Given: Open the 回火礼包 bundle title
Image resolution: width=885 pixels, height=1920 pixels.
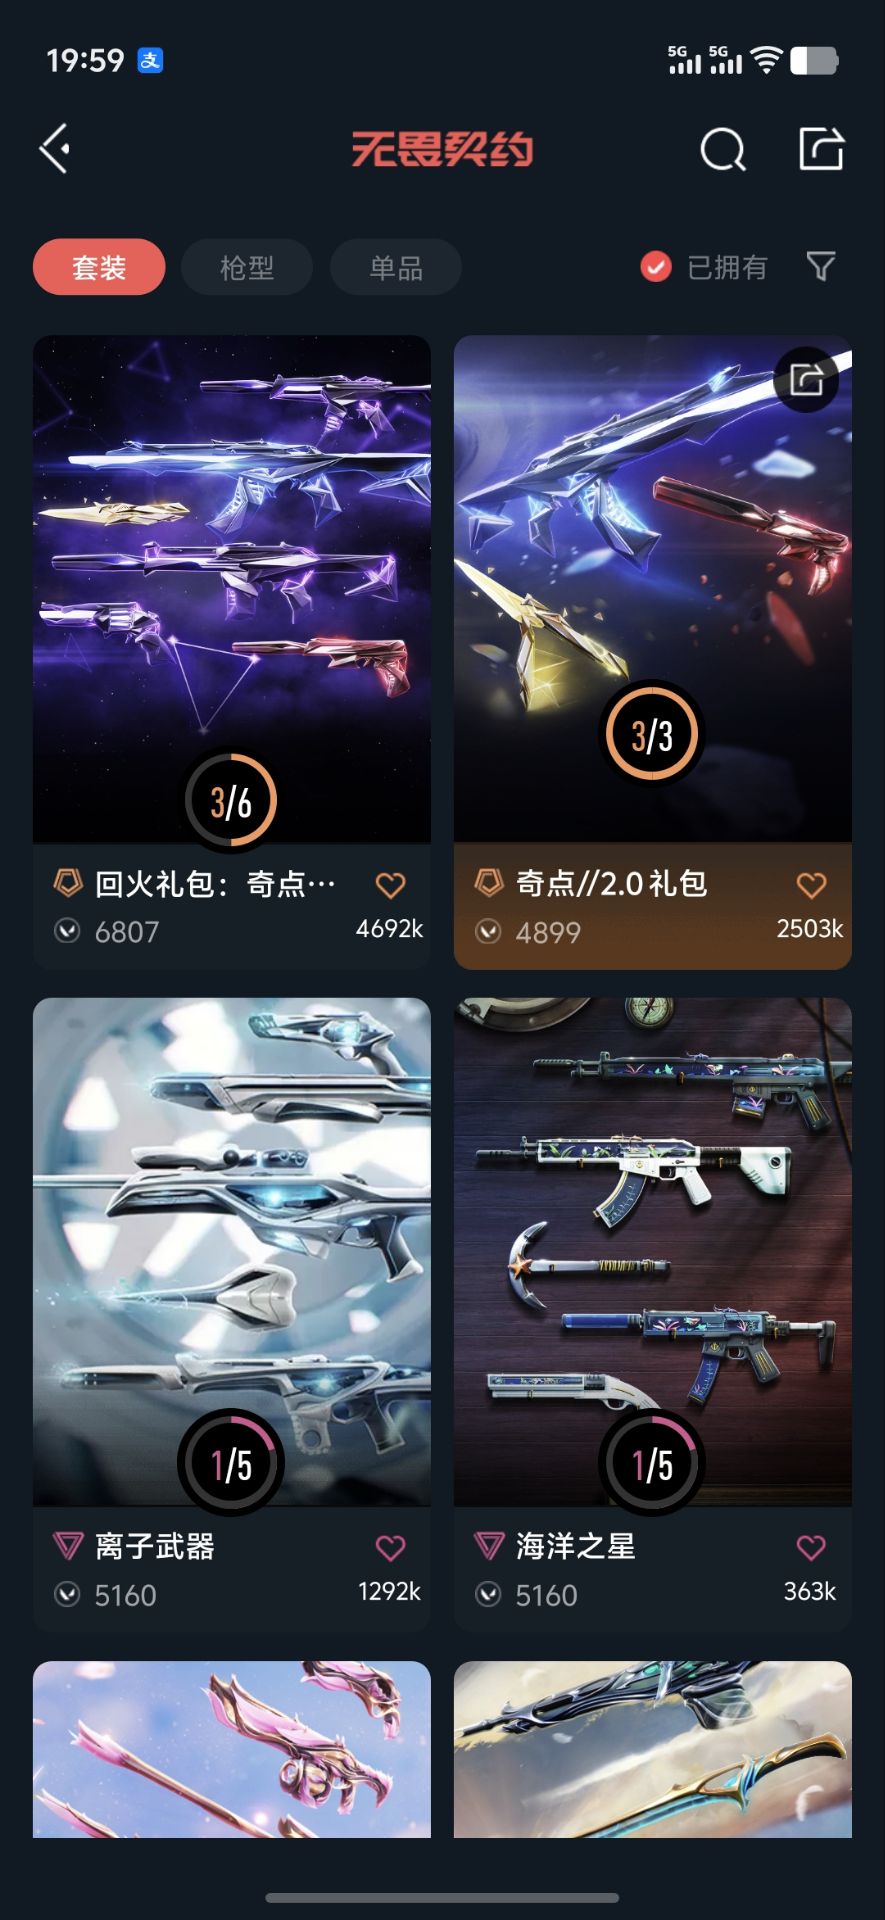Looking at the screenshot, I should point(215,884).
